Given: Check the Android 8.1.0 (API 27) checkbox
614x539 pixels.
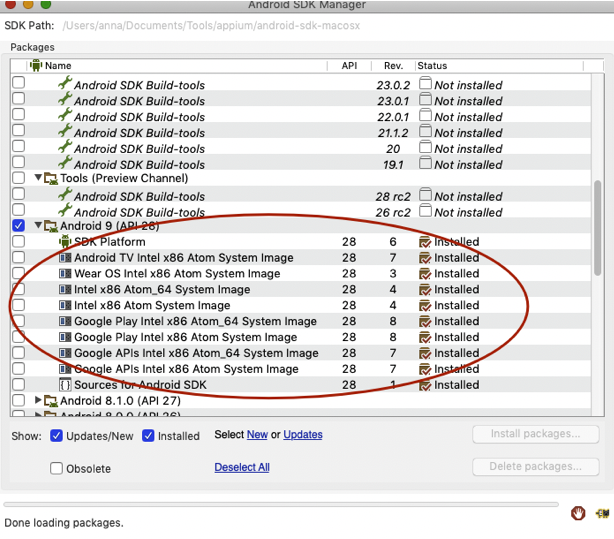Looking at the screenshot, I should [x=18, y=400].
